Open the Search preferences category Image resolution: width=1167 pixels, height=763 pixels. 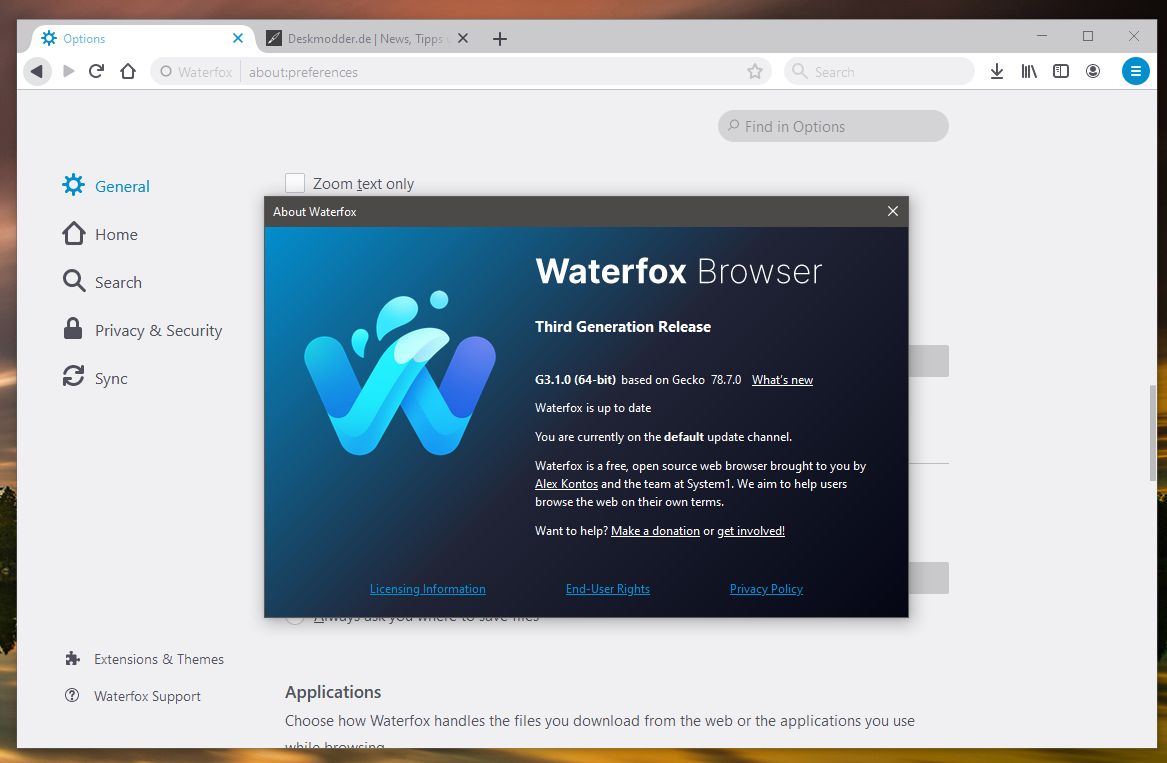click(102, 281)
